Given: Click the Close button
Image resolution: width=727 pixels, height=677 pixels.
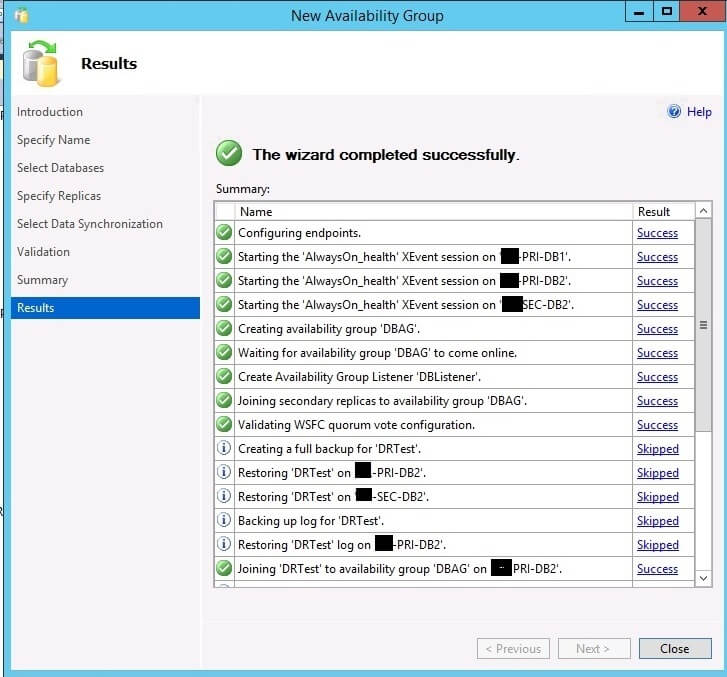Looking at the screenshot, I should coord(675,648).
